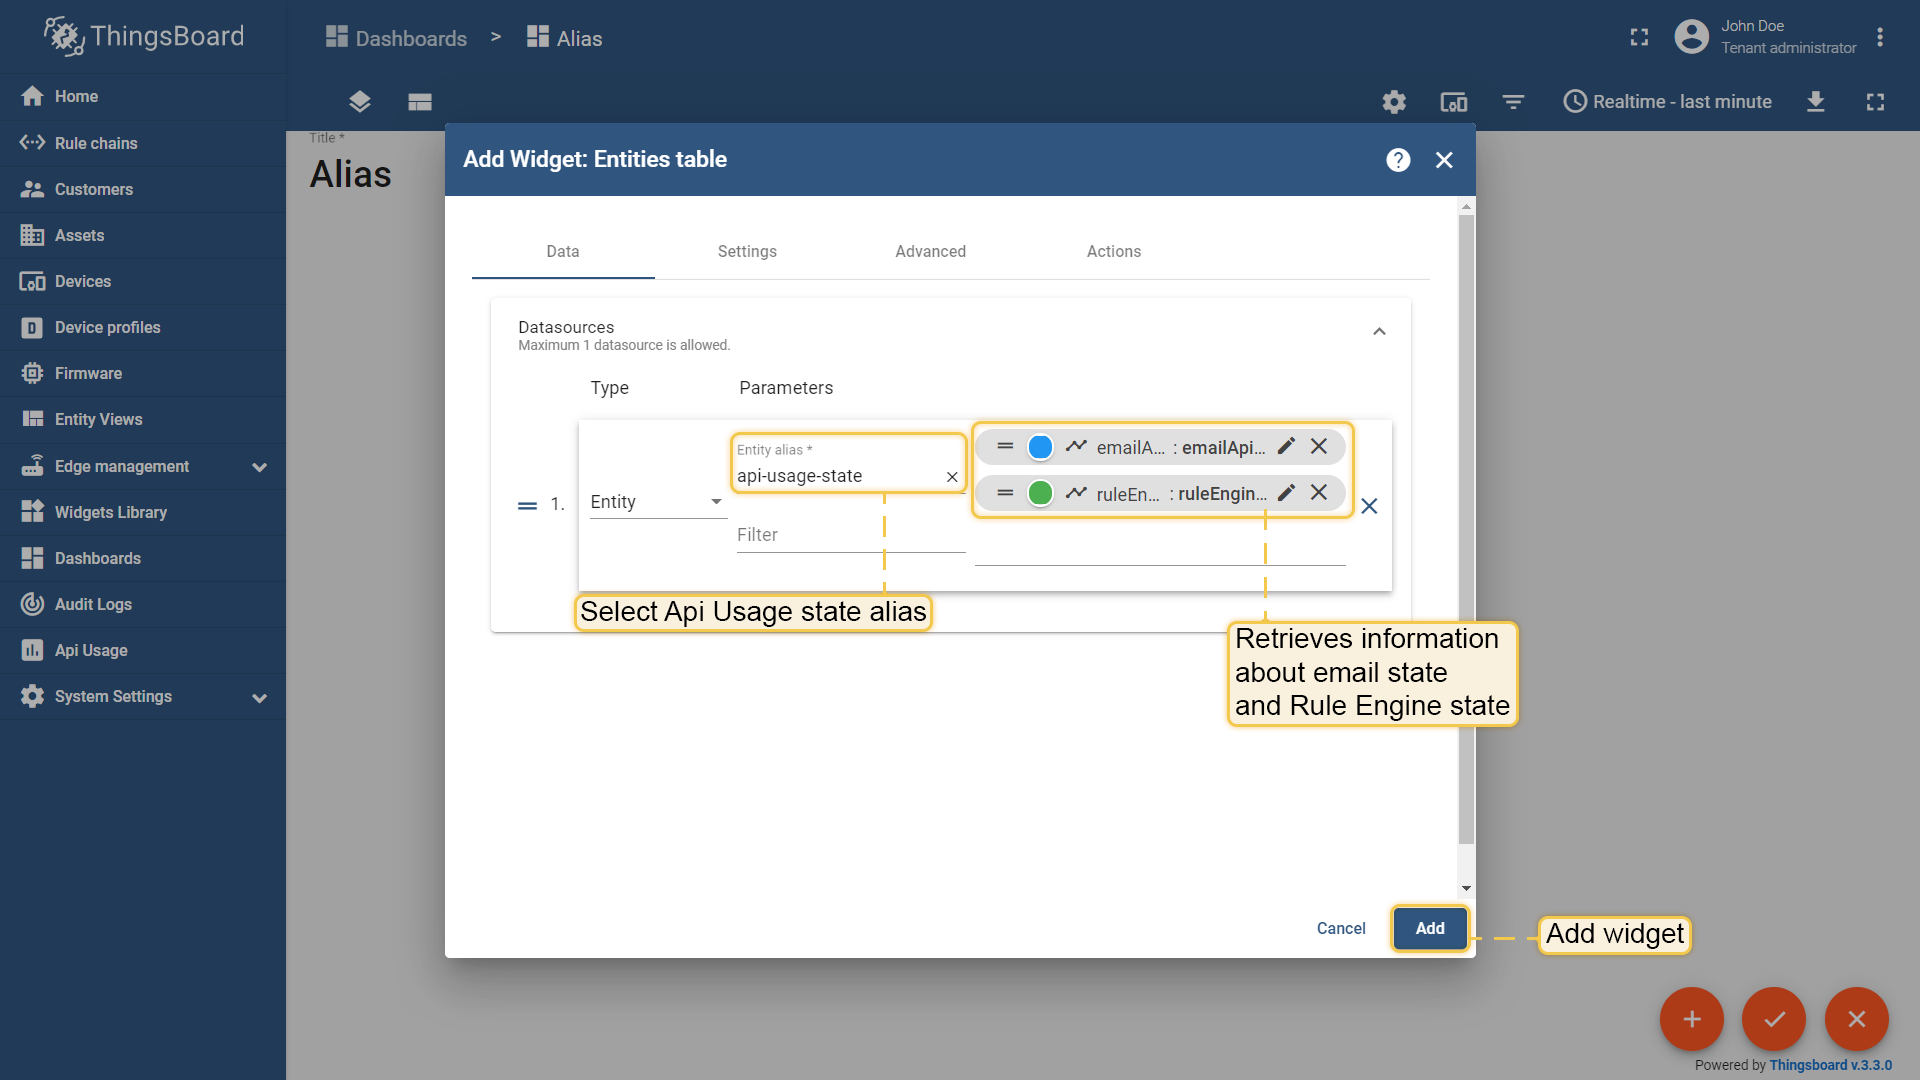The height and width of the screenshot is (1080, 1920).
Task: Open the user options three-dot menu
Action: pyautogui.click(x=1880, y=37)
